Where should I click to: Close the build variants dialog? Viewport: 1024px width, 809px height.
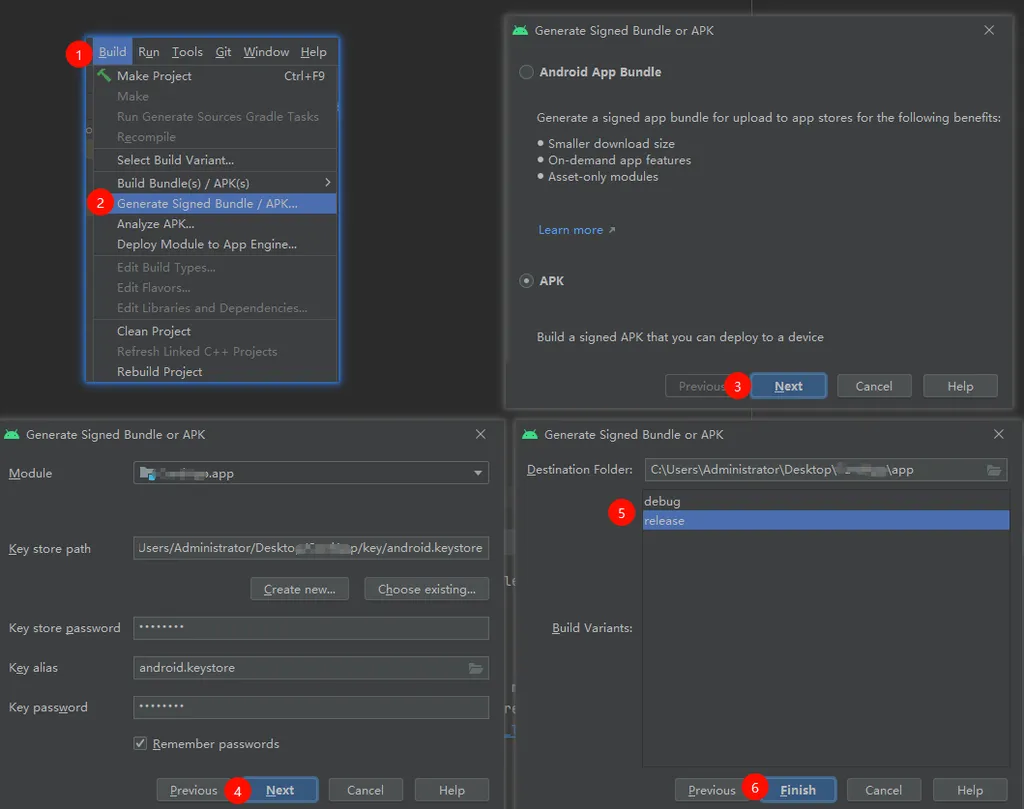999,434
